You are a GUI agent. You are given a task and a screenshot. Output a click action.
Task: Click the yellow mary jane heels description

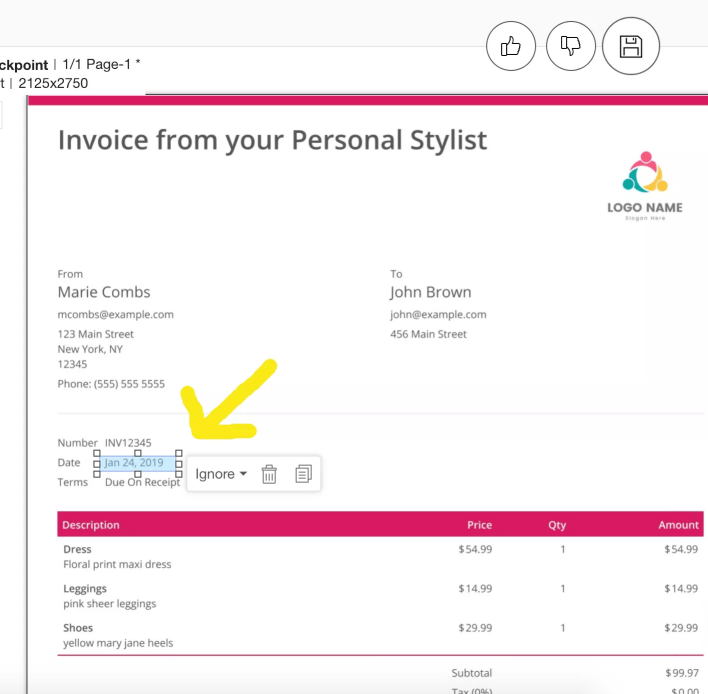point(118,643)
